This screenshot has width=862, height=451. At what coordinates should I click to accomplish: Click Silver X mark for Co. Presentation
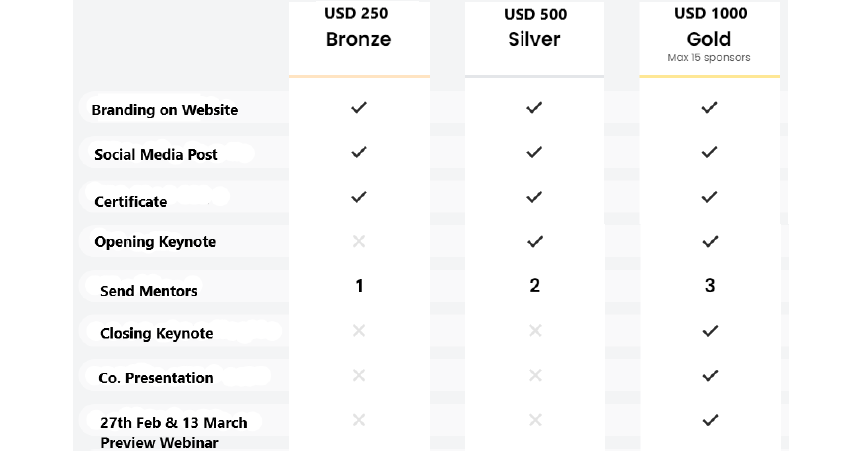535,375
